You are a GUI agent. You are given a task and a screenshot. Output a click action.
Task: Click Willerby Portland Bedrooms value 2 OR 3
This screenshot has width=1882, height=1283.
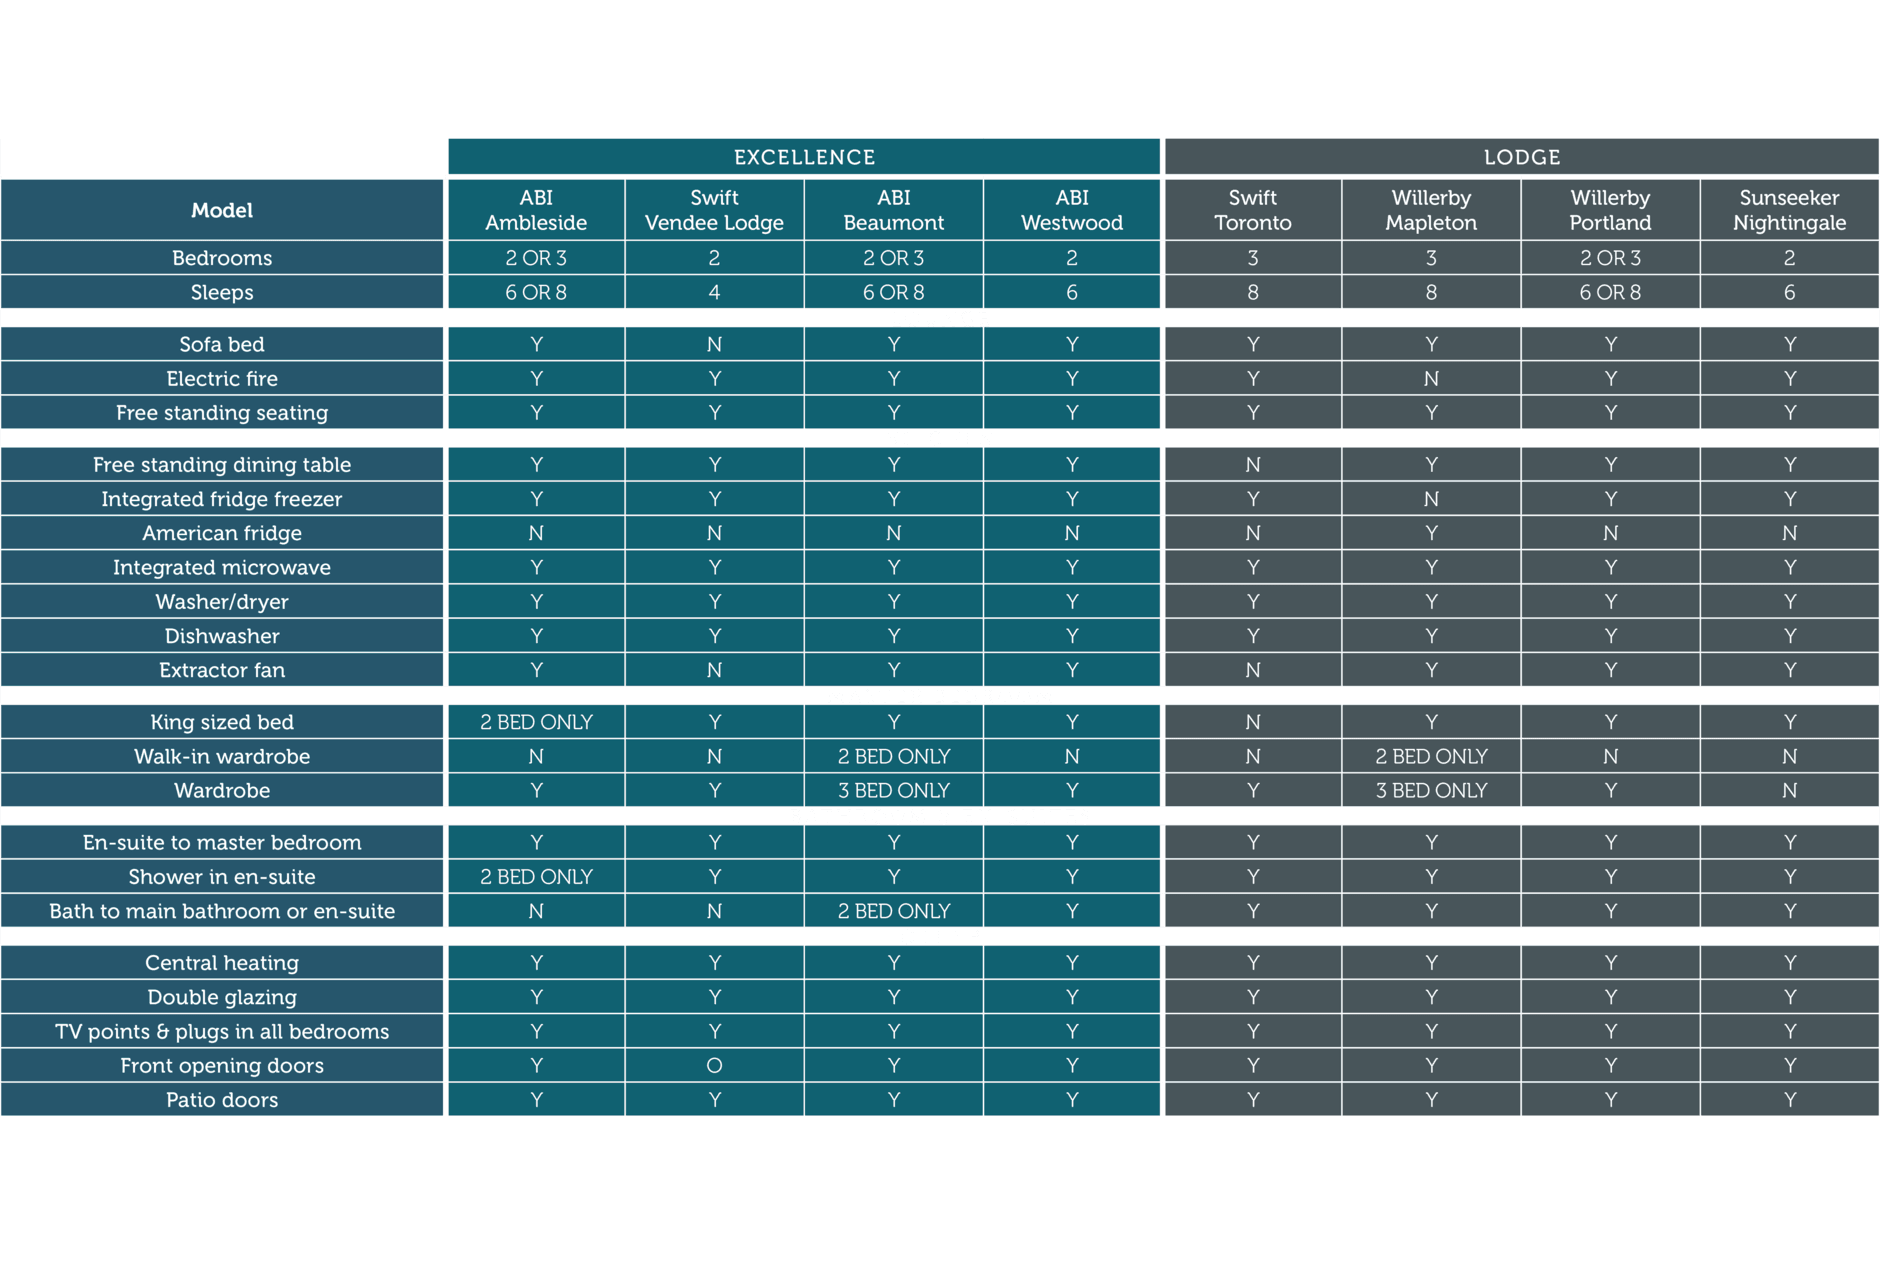click(x=1610, y=258)
